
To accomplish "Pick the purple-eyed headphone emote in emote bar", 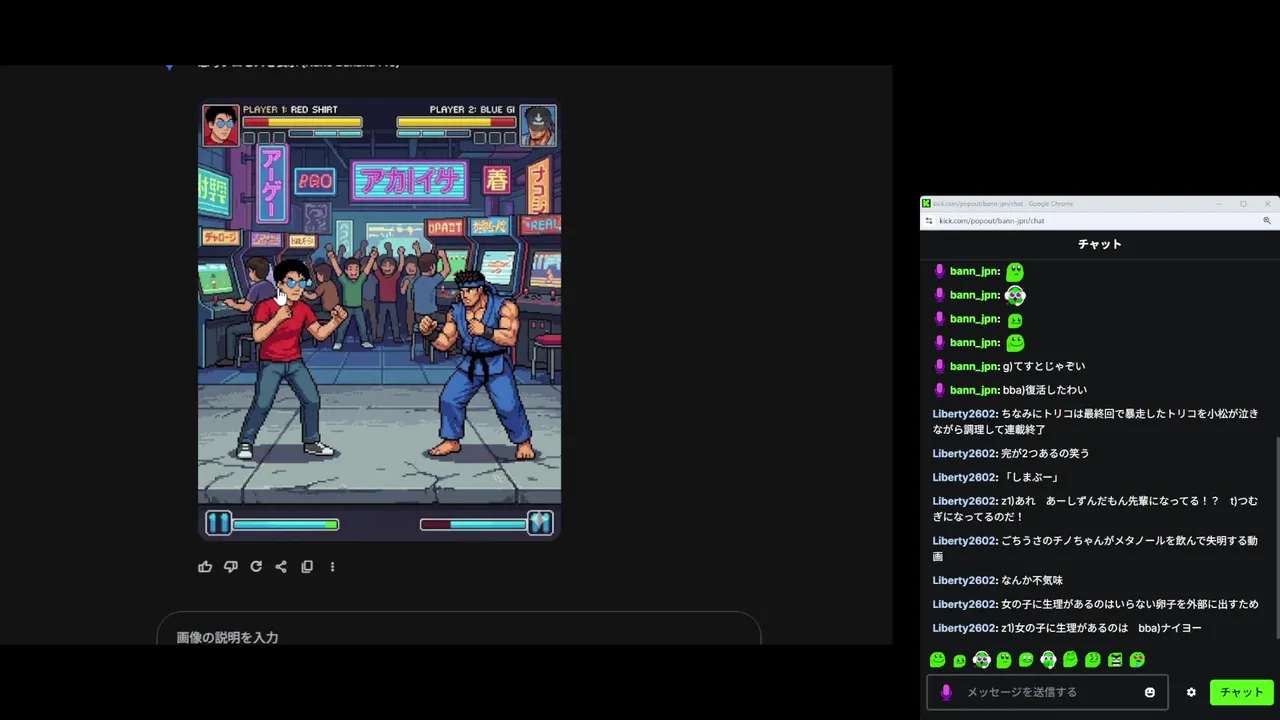I will point(982,660).
